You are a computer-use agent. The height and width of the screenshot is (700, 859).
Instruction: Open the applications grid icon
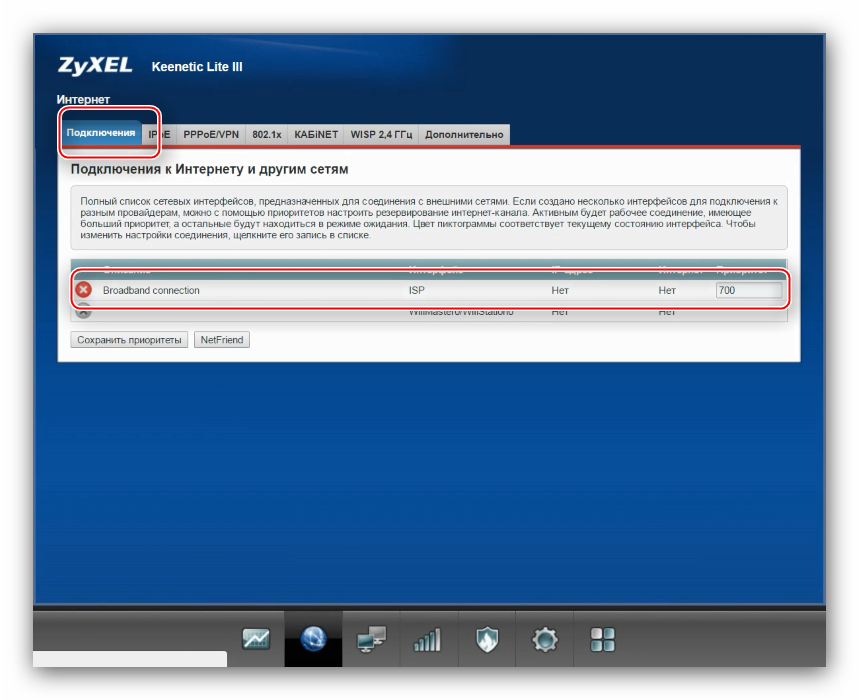pos(603,639)
